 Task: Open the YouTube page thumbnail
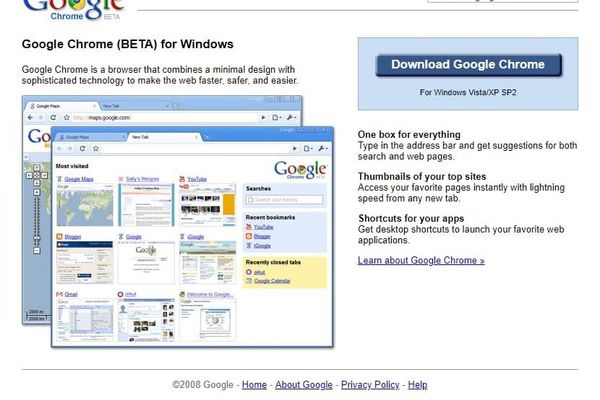pos(208,205)
